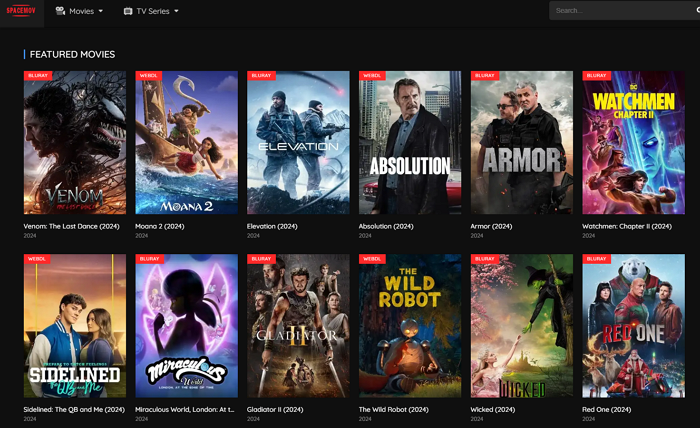
Task: Click the WEBDL badge on Sidelined poster
Action: coord(37,259)
